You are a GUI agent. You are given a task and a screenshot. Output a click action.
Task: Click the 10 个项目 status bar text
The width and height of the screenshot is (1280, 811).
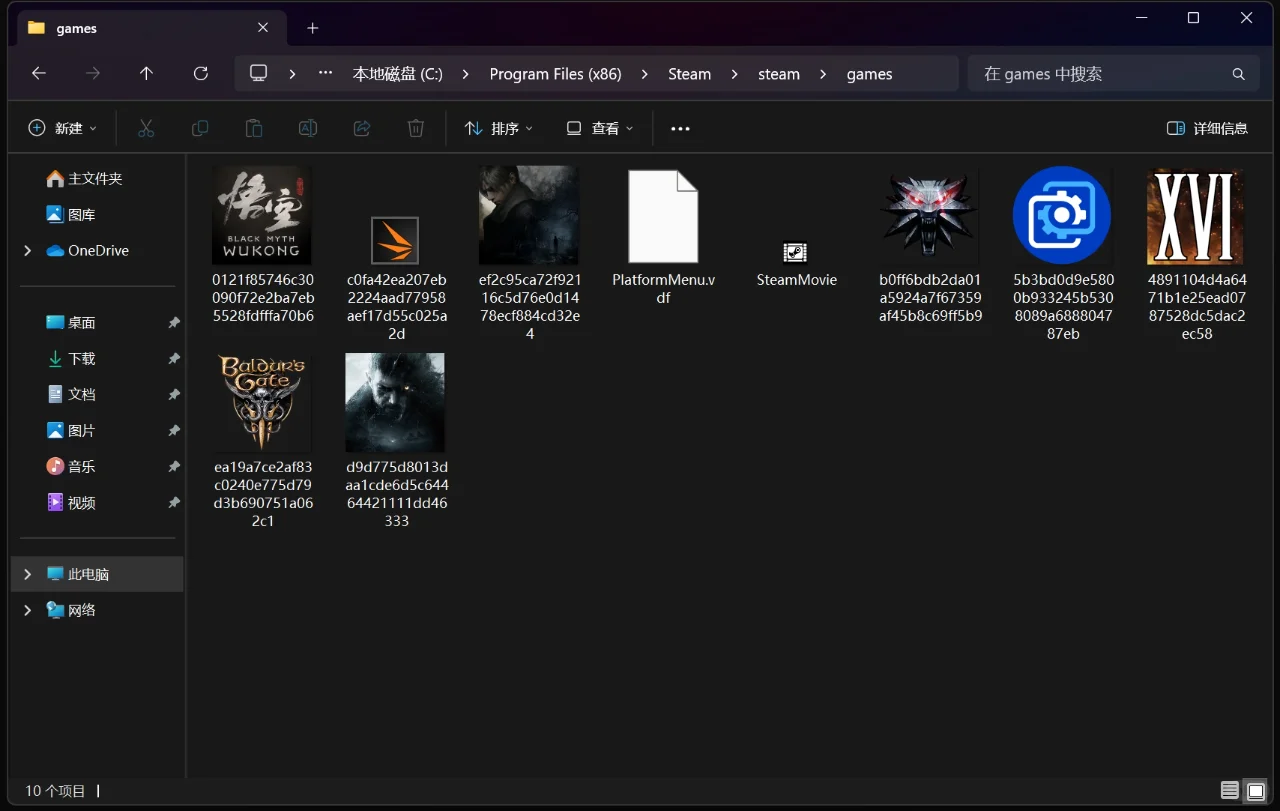(x=55, y=791)
